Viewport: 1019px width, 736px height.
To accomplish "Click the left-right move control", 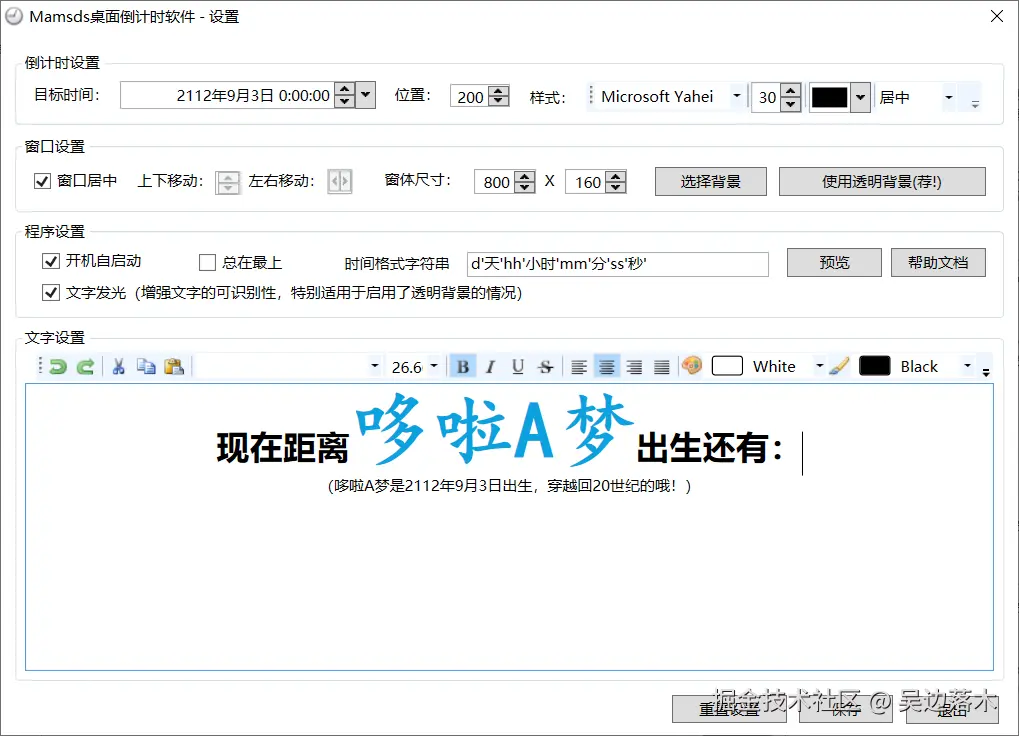I will tap(340, 181).
